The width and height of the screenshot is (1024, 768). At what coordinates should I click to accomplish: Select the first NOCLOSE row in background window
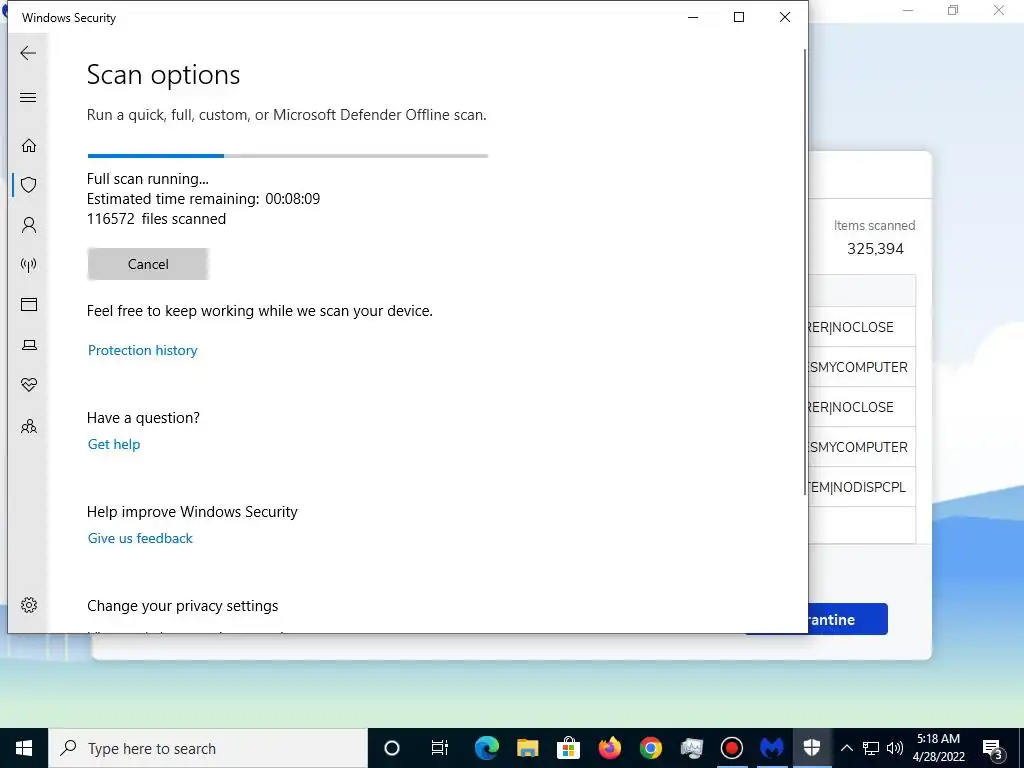pos(861,327)
